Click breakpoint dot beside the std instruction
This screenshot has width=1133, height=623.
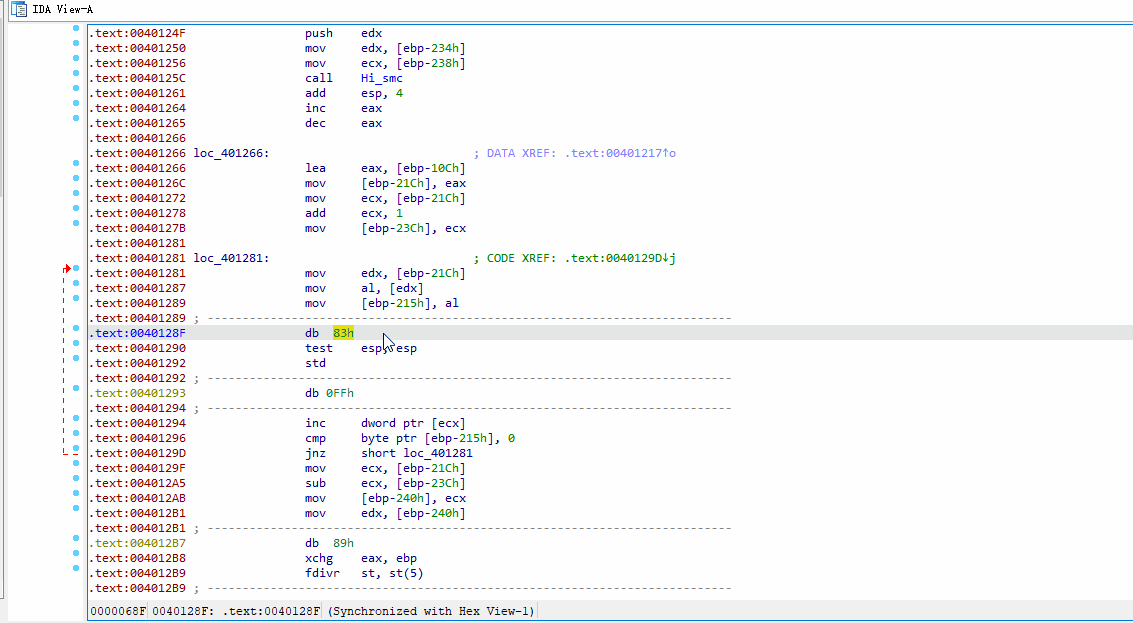[76, 358]
